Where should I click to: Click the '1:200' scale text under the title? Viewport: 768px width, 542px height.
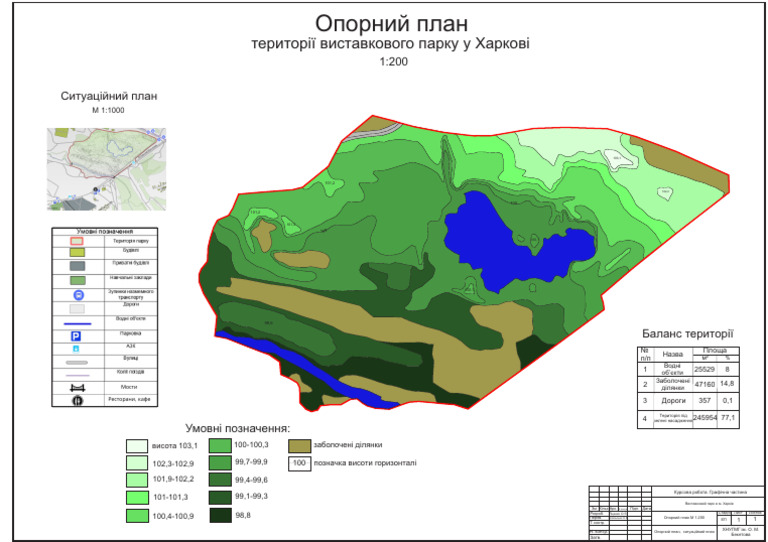(x=393, y=62)
